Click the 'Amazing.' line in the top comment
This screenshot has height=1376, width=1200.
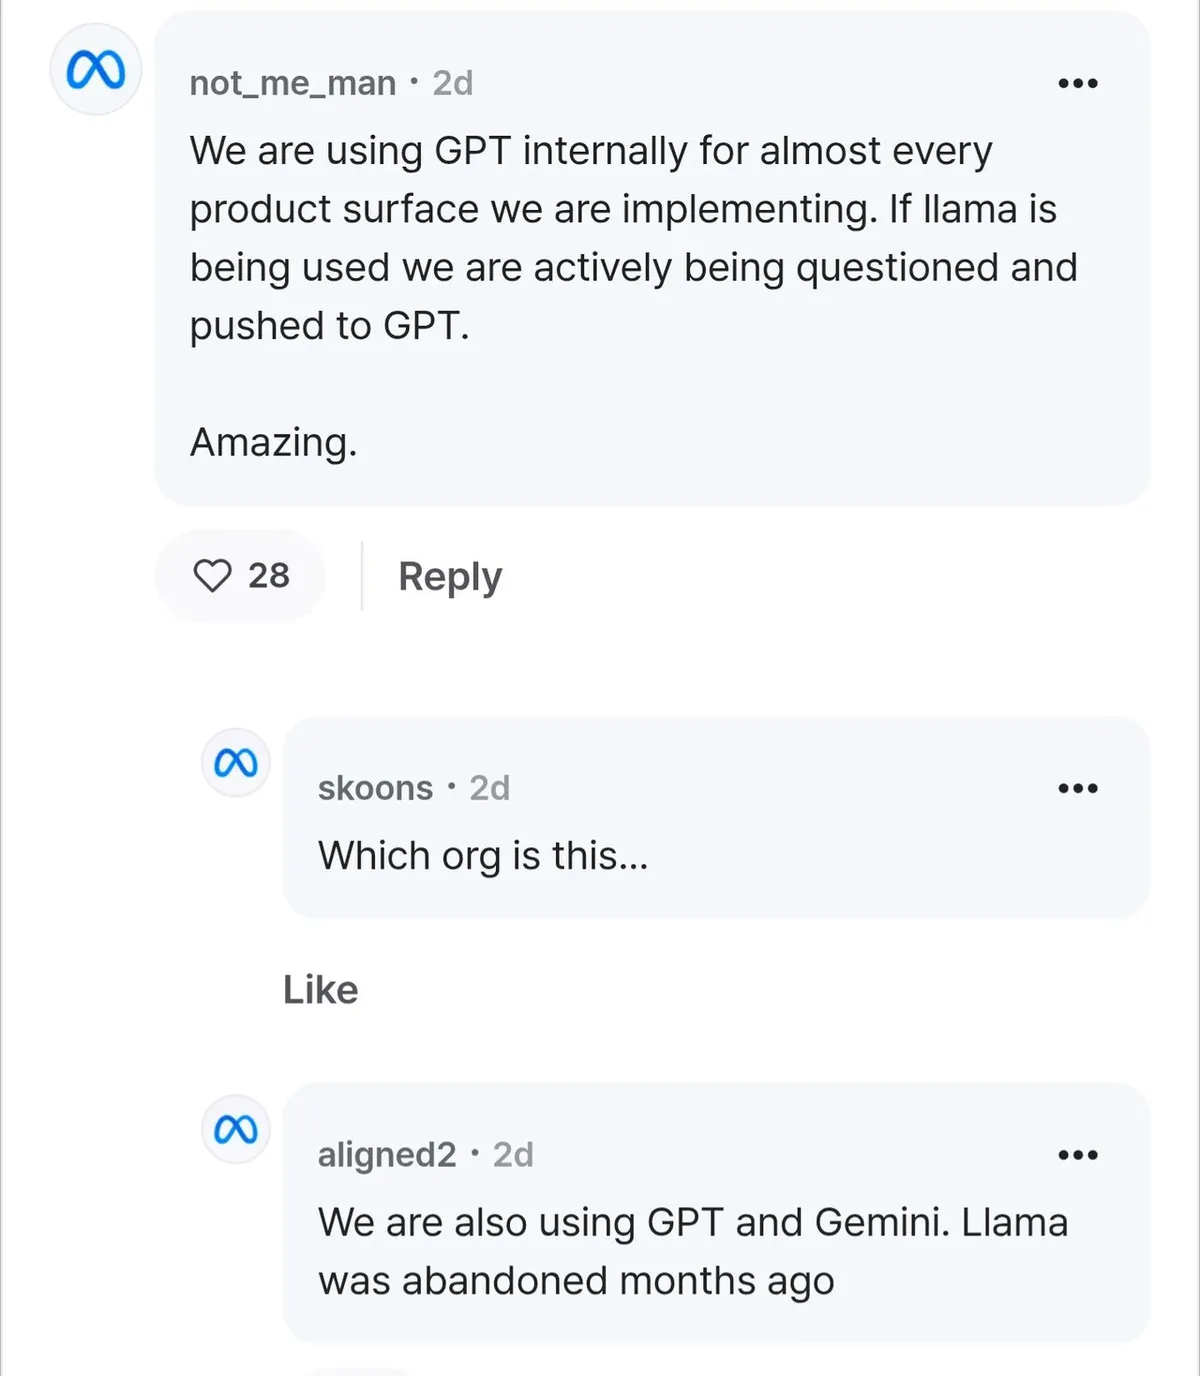pos(273,442)
